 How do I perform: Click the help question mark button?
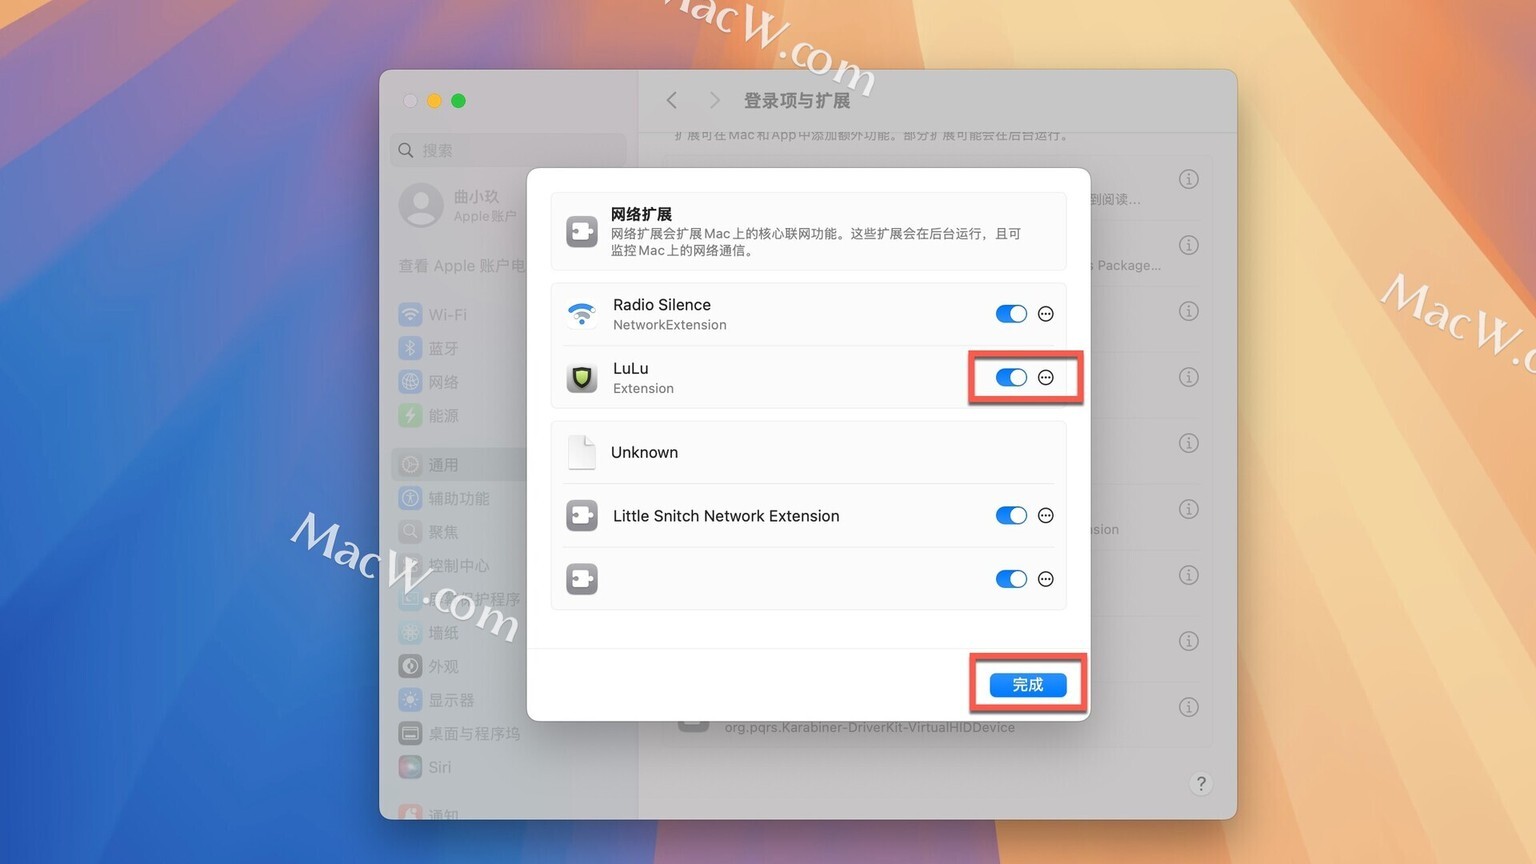tap(1201, 784)
